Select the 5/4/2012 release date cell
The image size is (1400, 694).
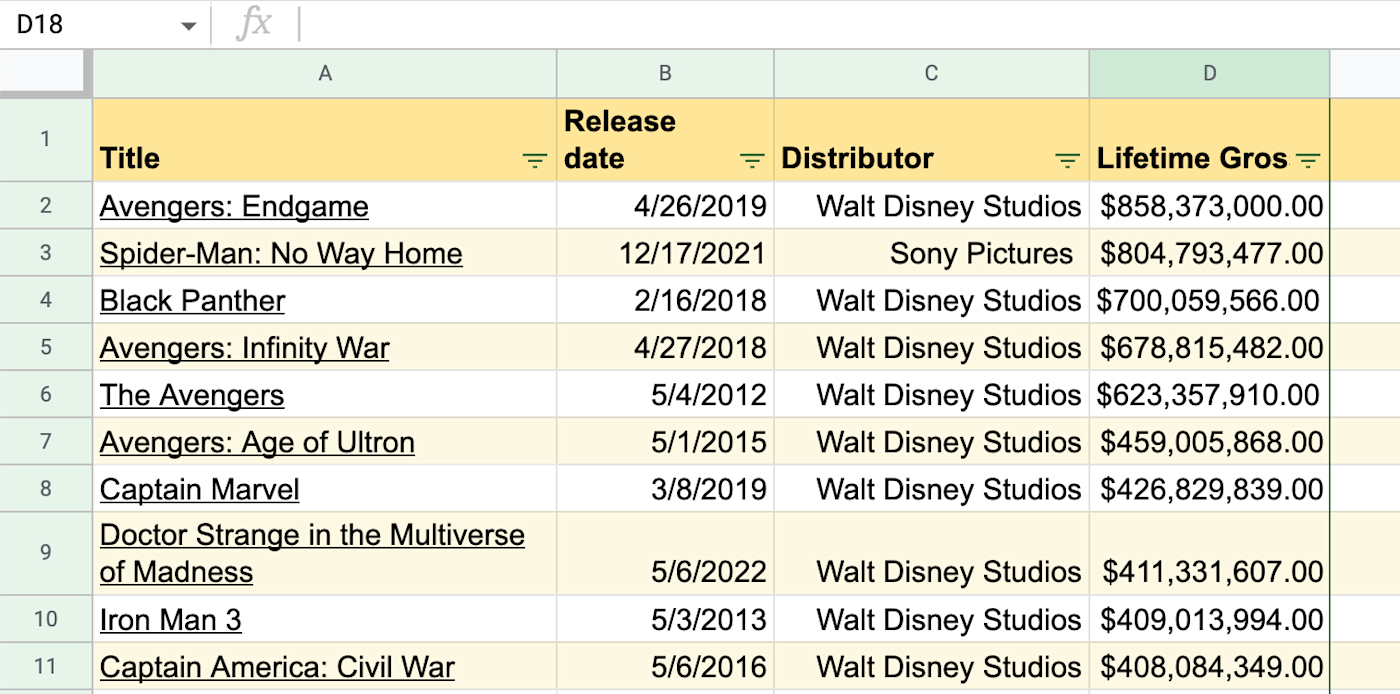coord(665,395)
